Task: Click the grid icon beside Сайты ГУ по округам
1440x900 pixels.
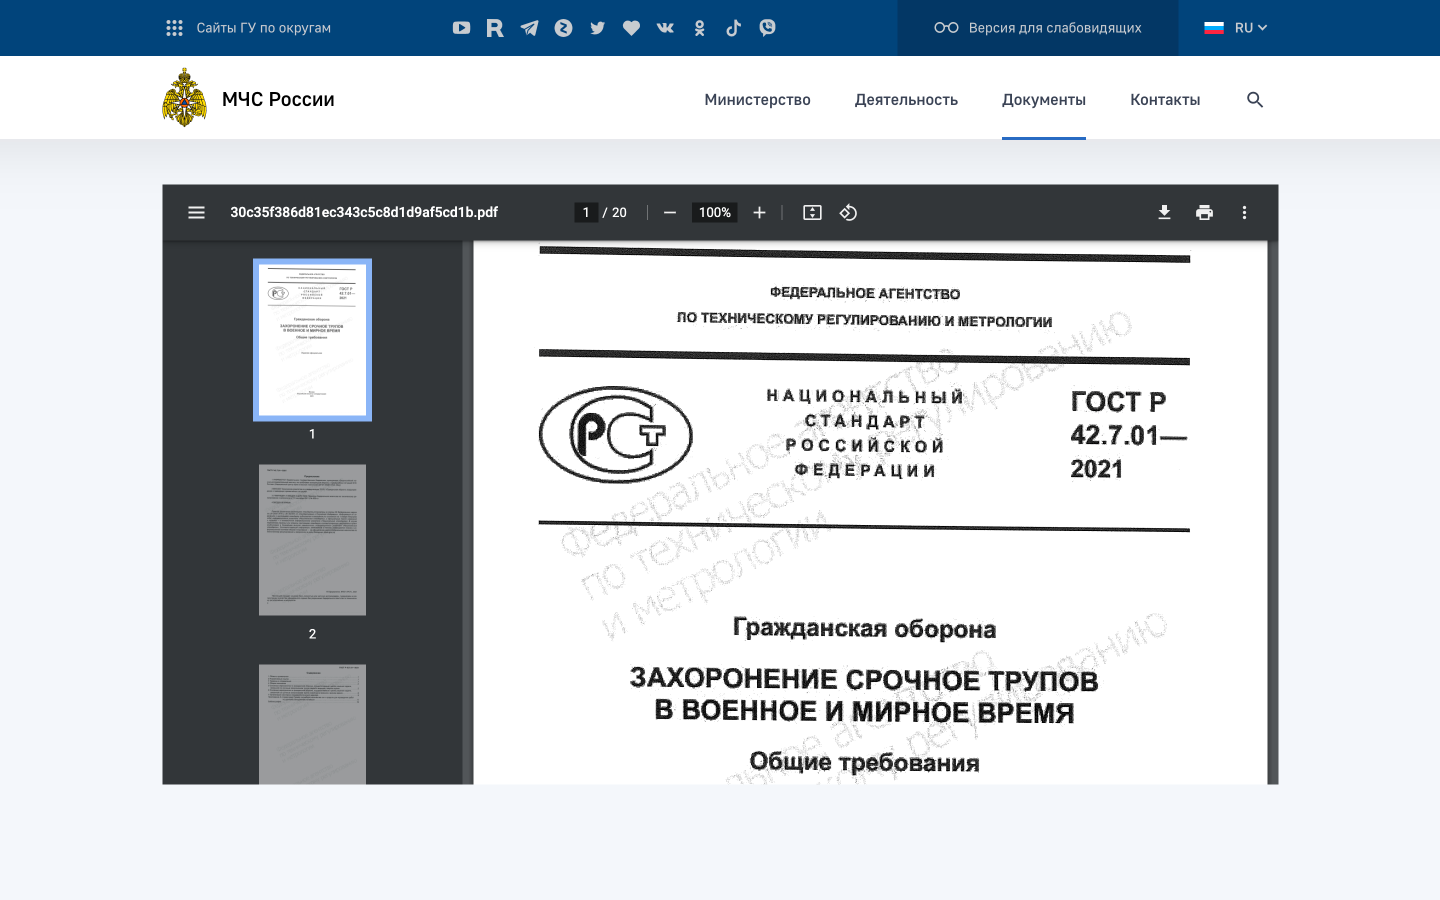Action: 174,28
